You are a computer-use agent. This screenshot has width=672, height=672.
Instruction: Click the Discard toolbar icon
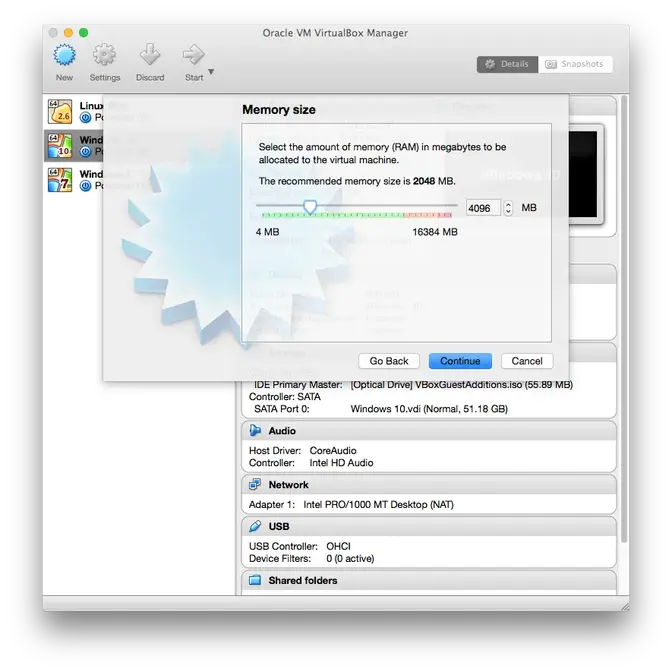150,55
